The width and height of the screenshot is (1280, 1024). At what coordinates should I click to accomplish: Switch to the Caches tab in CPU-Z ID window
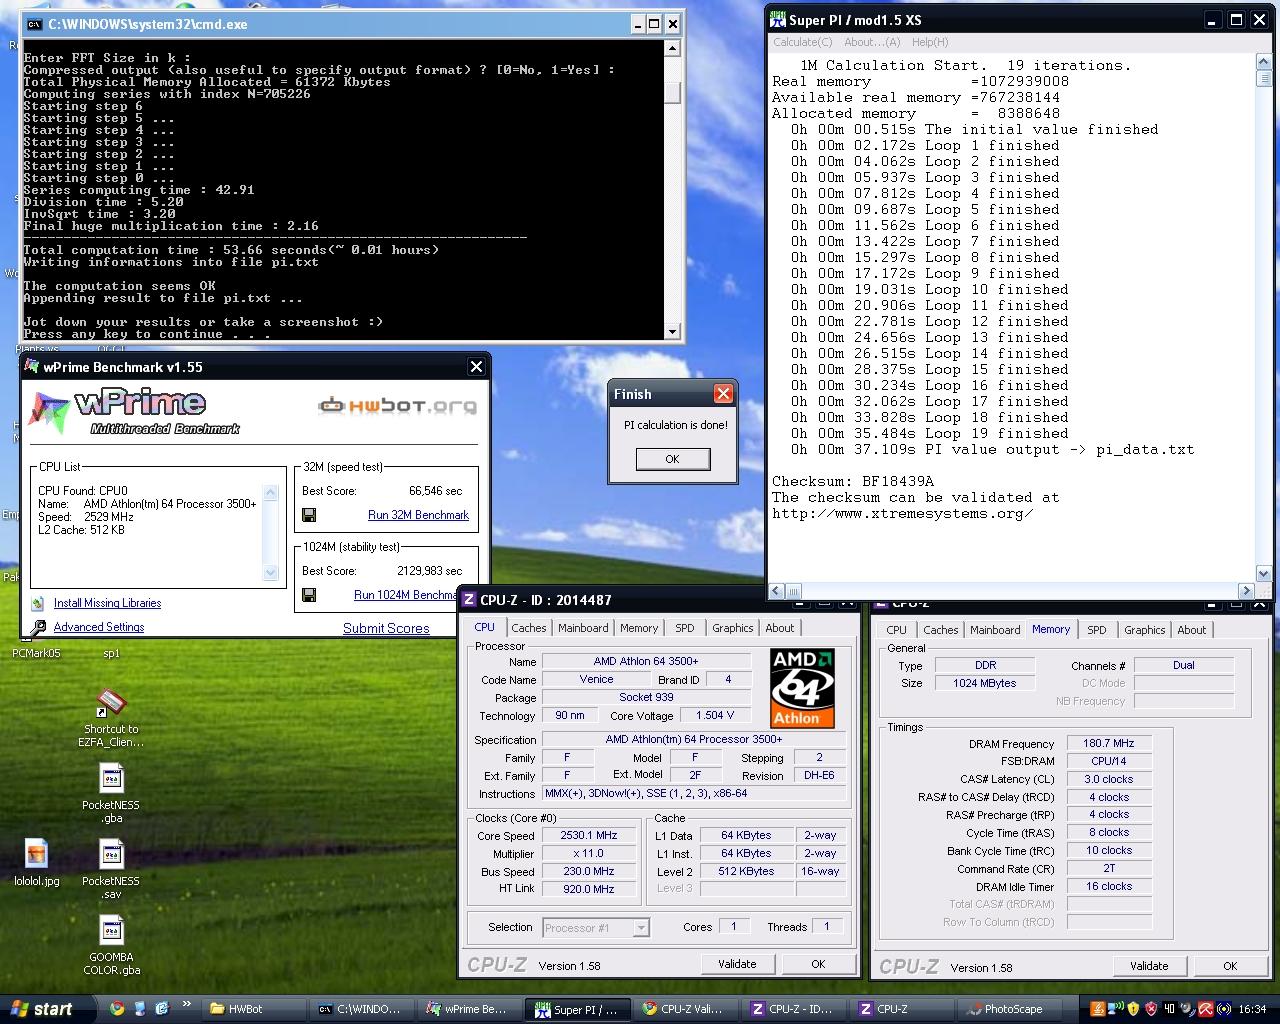click(529, 628)
